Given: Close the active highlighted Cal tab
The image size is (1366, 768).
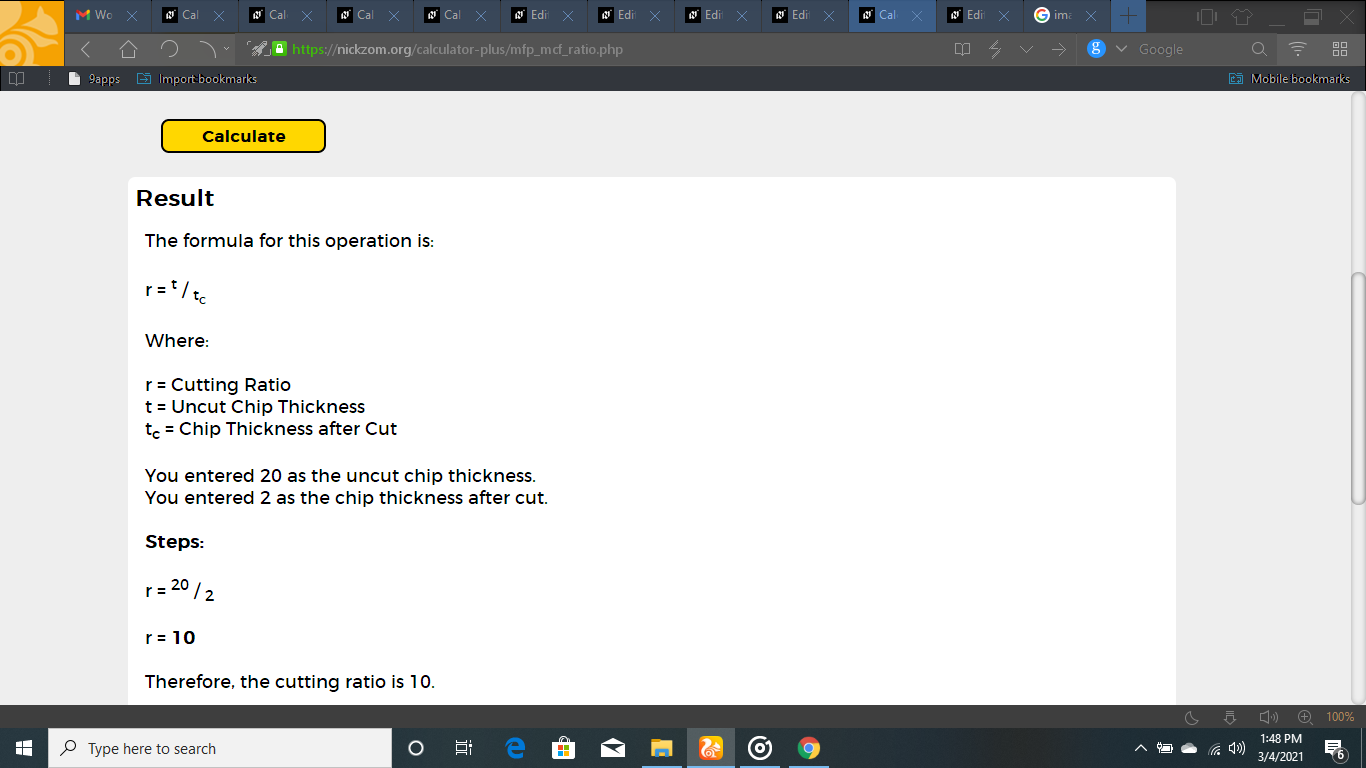Looking at the screenshot, I should coord(915,16).
